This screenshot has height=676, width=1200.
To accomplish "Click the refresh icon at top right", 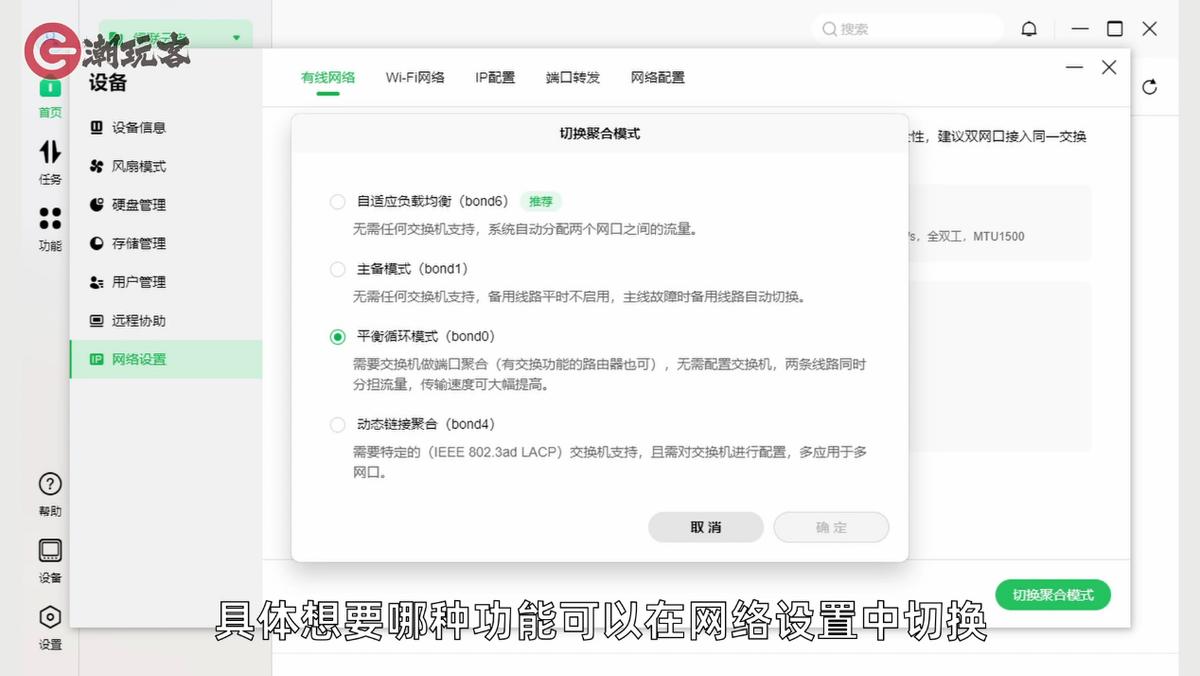I will pos(1150,87).
